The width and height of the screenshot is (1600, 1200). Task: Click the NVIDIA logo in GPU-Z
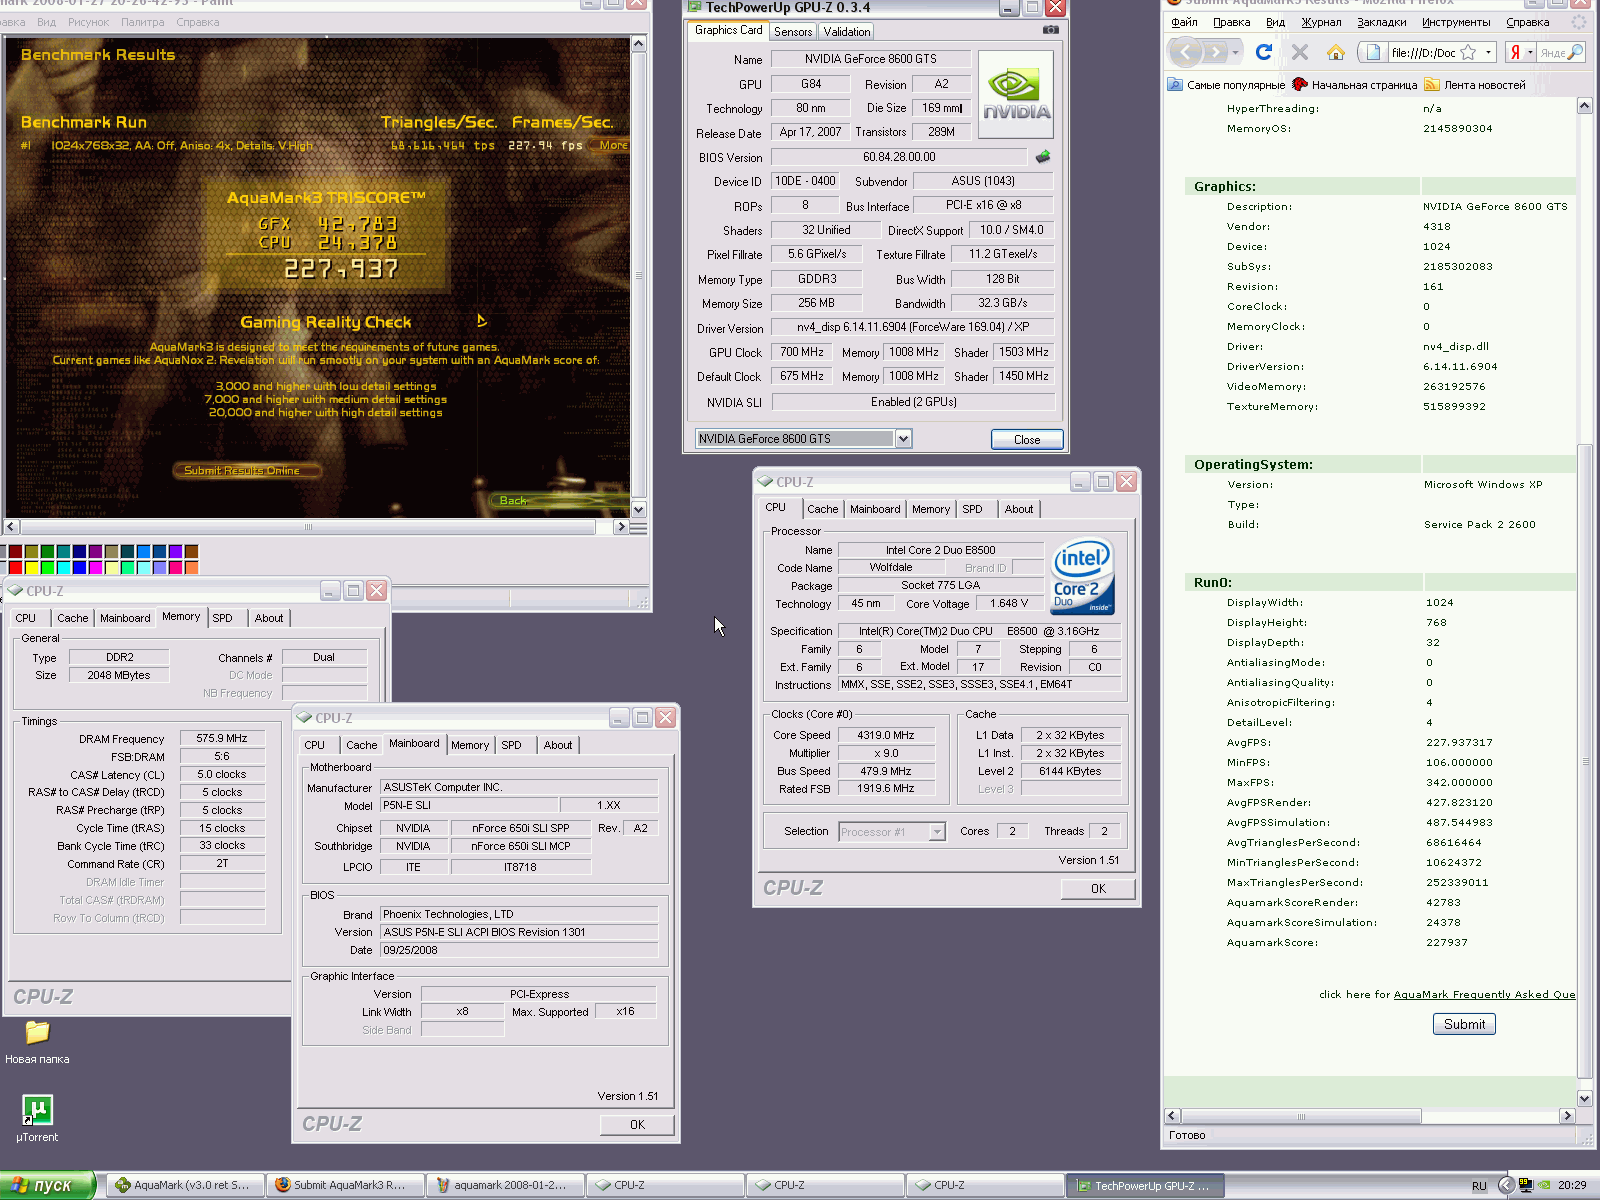coord(1016,94)
